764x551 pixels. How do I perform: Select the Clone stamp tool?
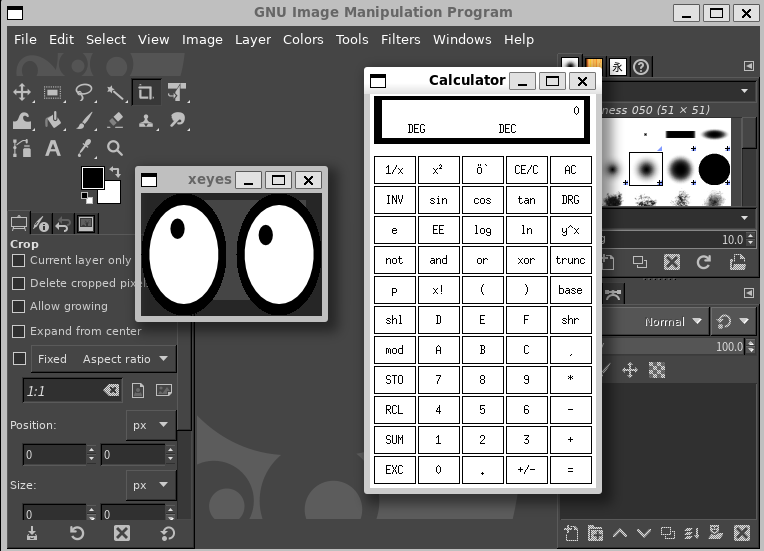(x=146, y=120)
